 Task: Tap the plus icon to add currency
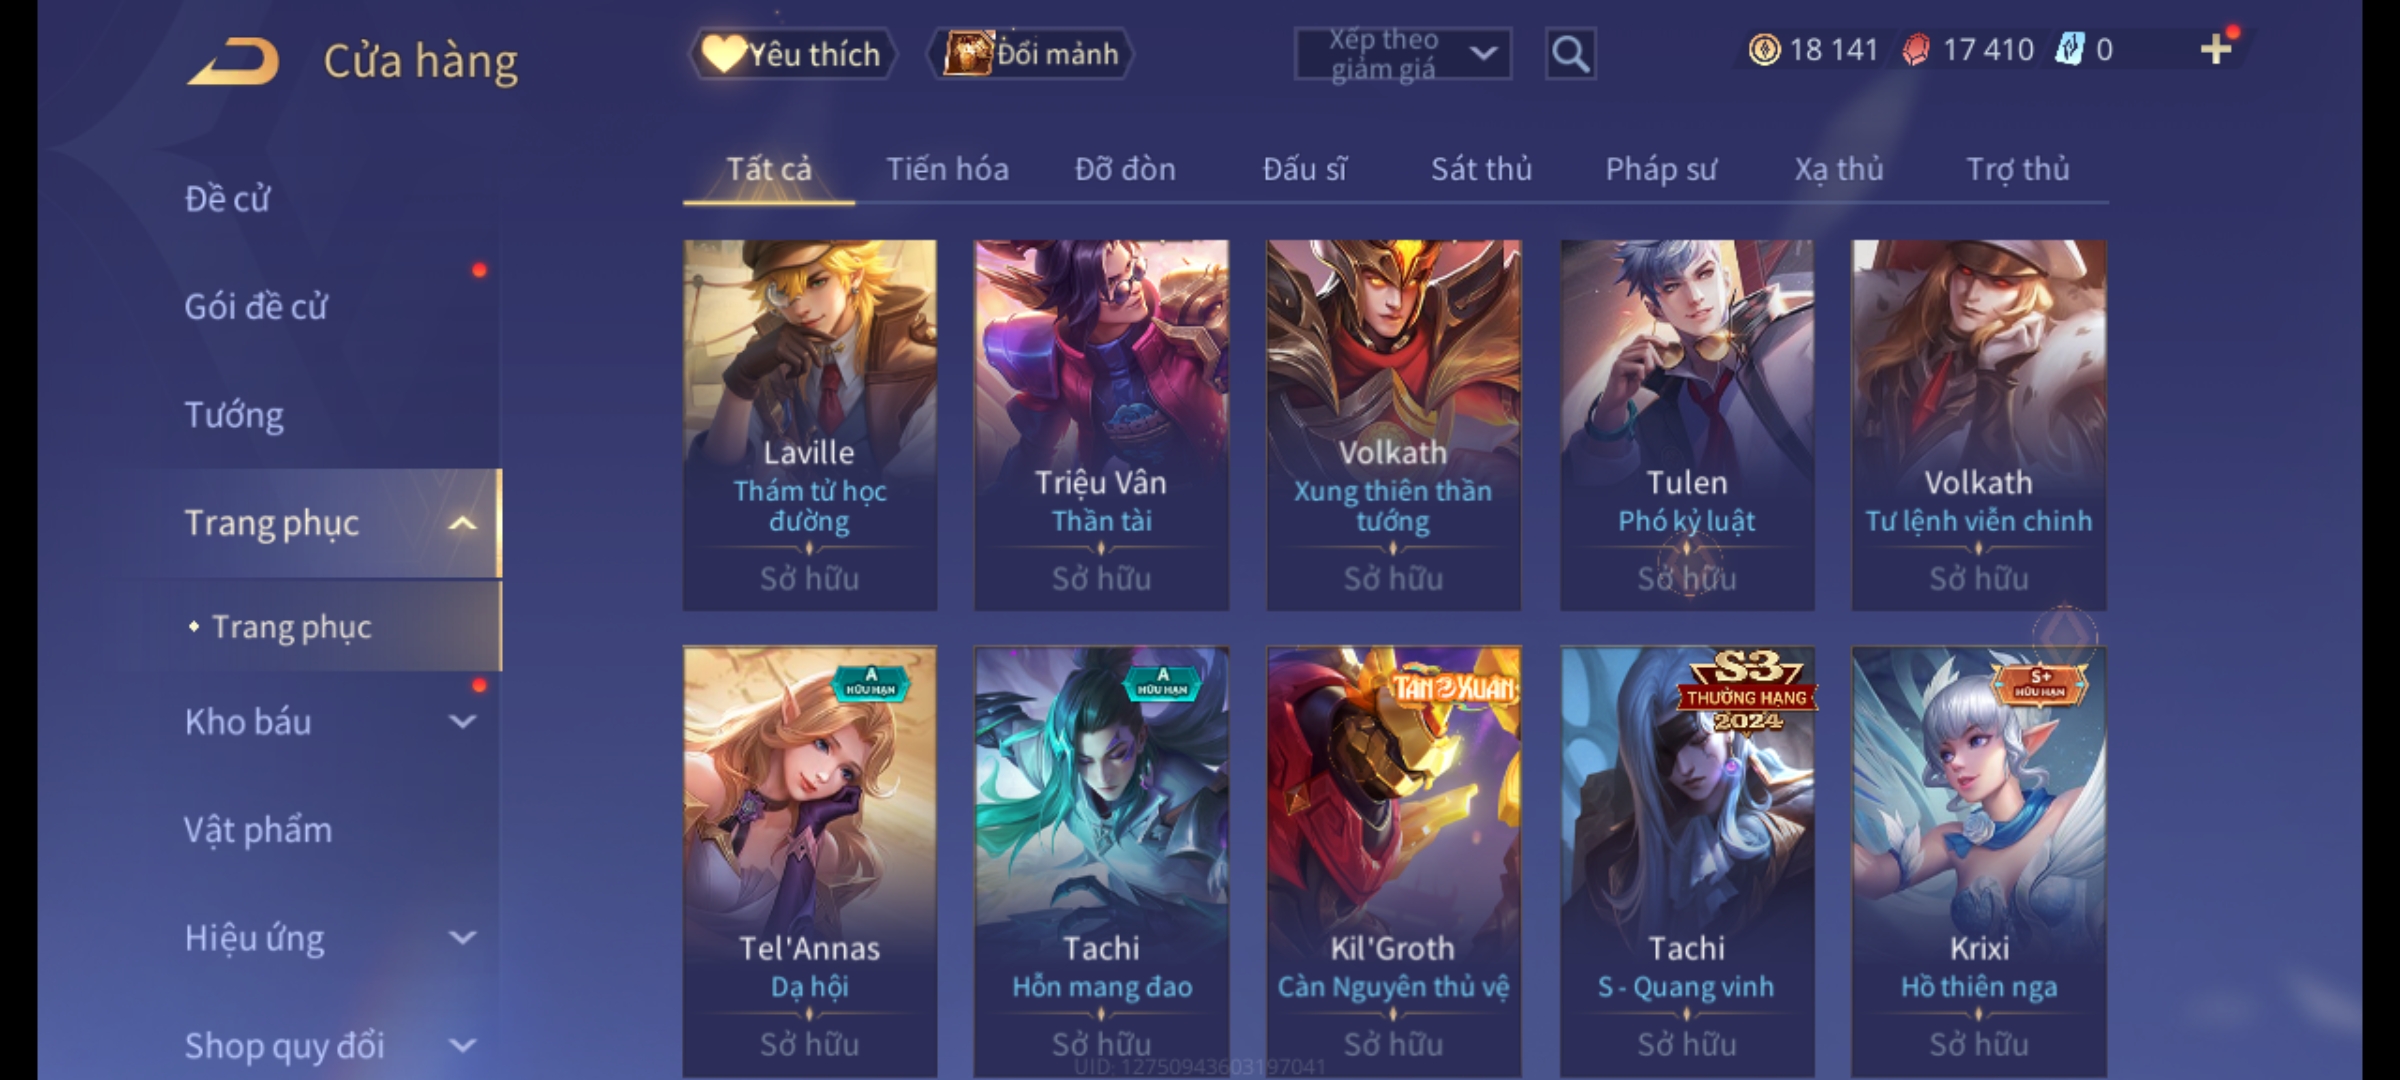(x=2216, y=49)
